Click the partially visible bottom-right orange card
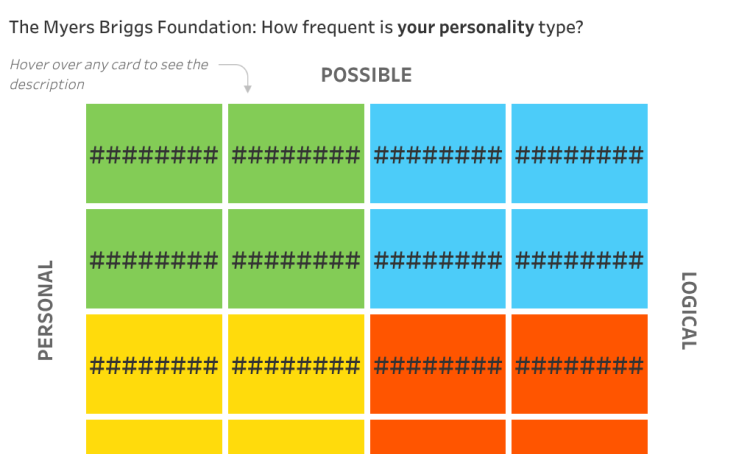The width and height of the screenshot is (736, 454). coord(580,437)
